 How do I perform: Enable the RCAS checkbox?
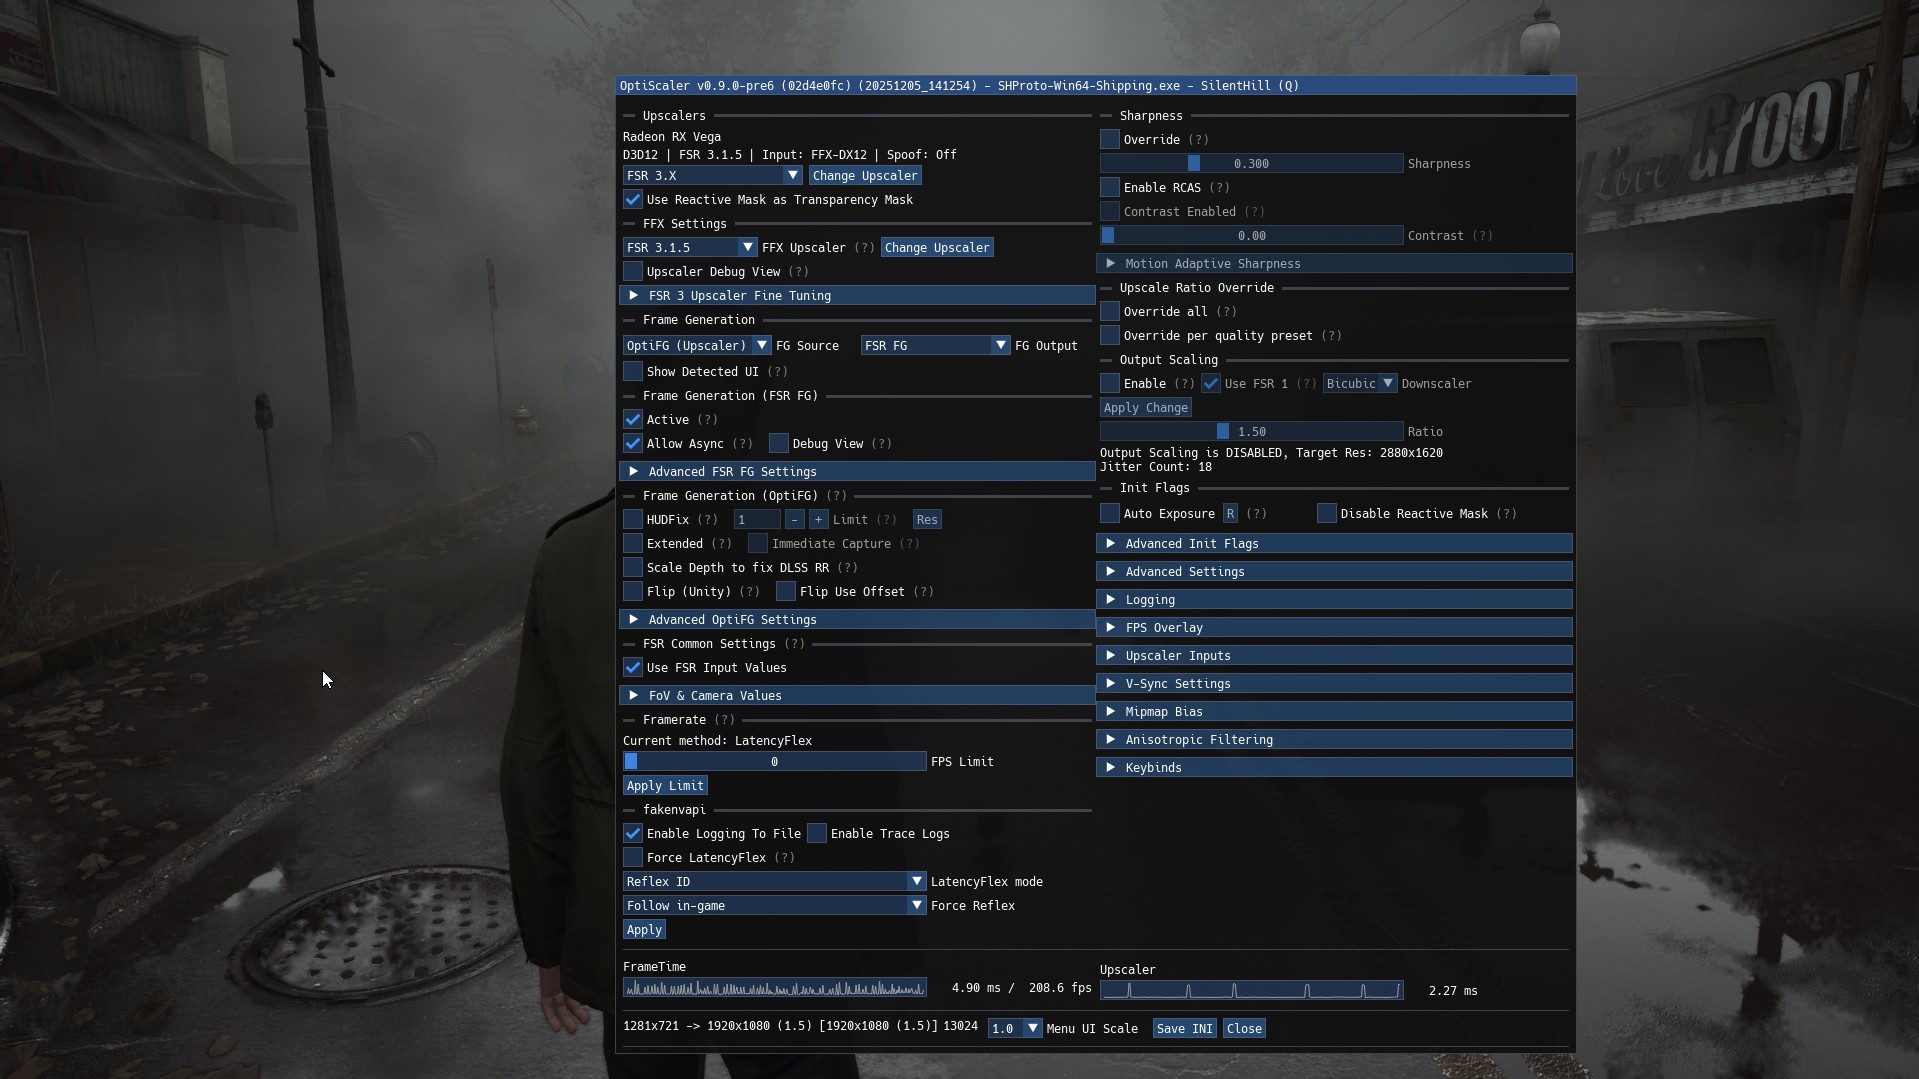(1110, 188)
